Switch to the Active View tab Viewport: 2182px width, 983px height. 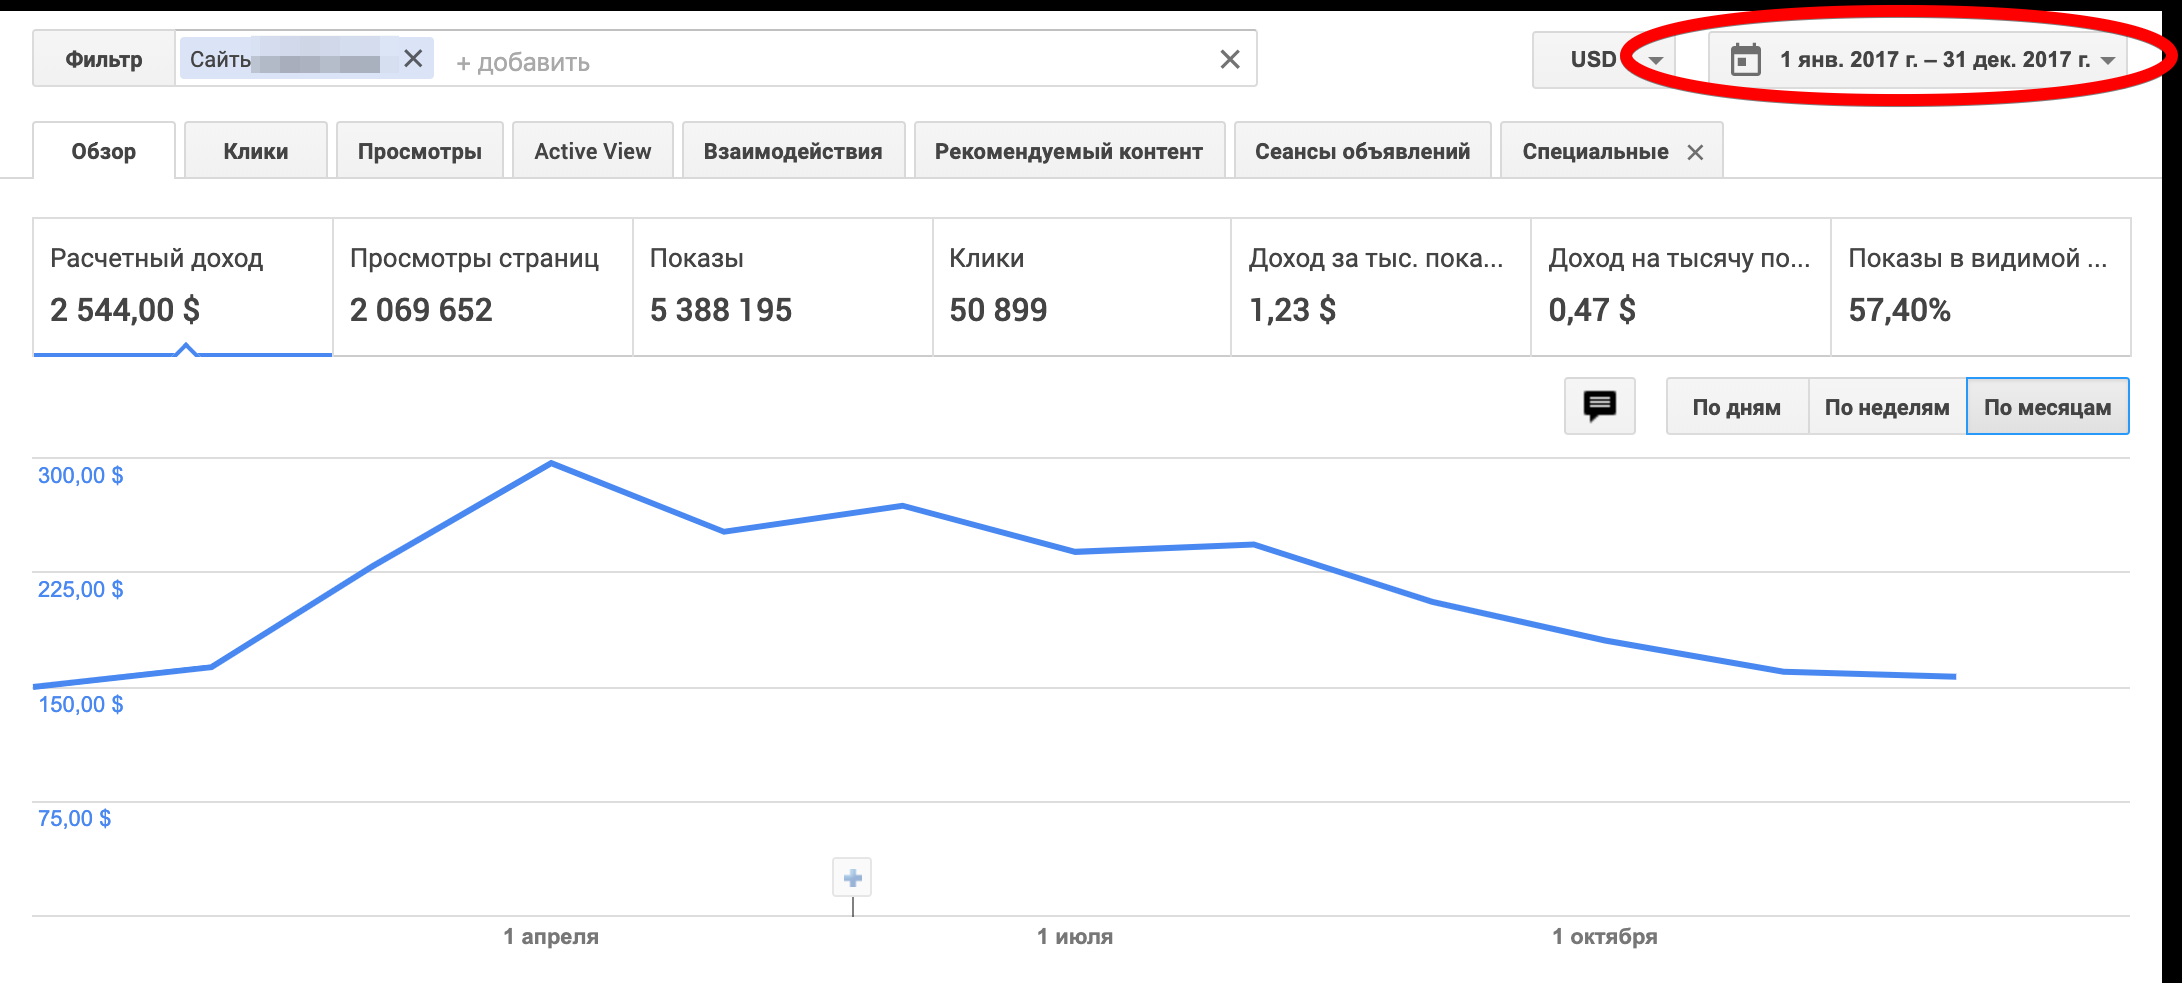(x=592, y=152)
